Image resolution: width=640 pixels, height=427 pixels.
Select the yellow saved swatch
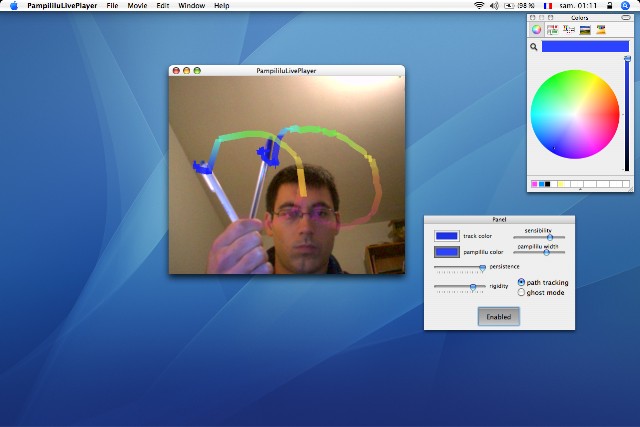(560, 184)
